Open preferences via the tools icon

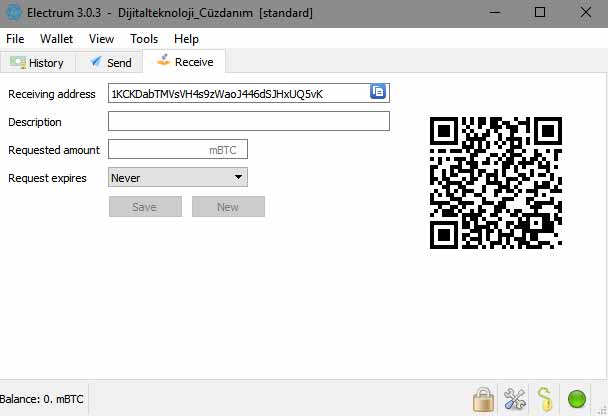[515, 399]
